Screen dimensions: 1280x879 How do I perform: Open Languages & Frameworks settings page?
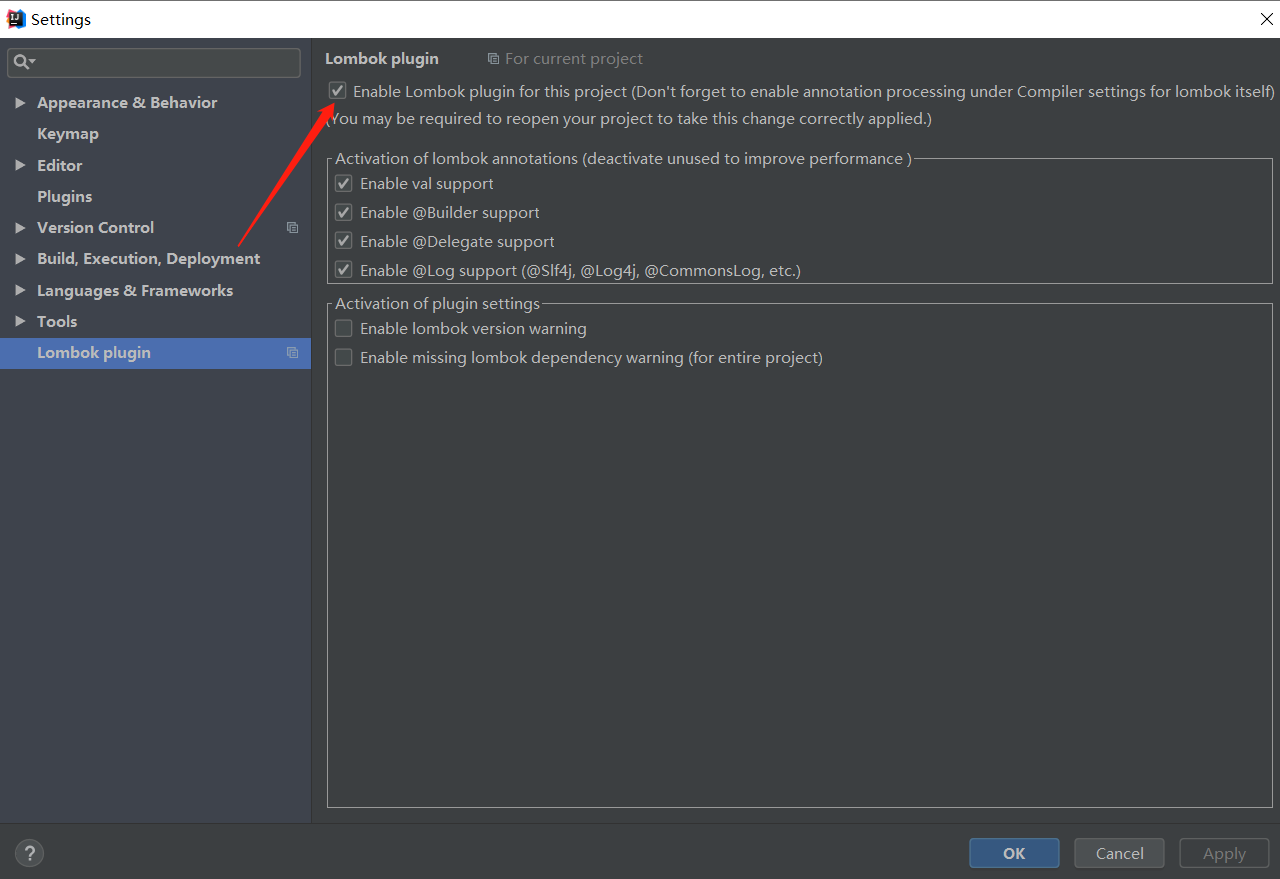pyautogui.click(x=135, y=291)
